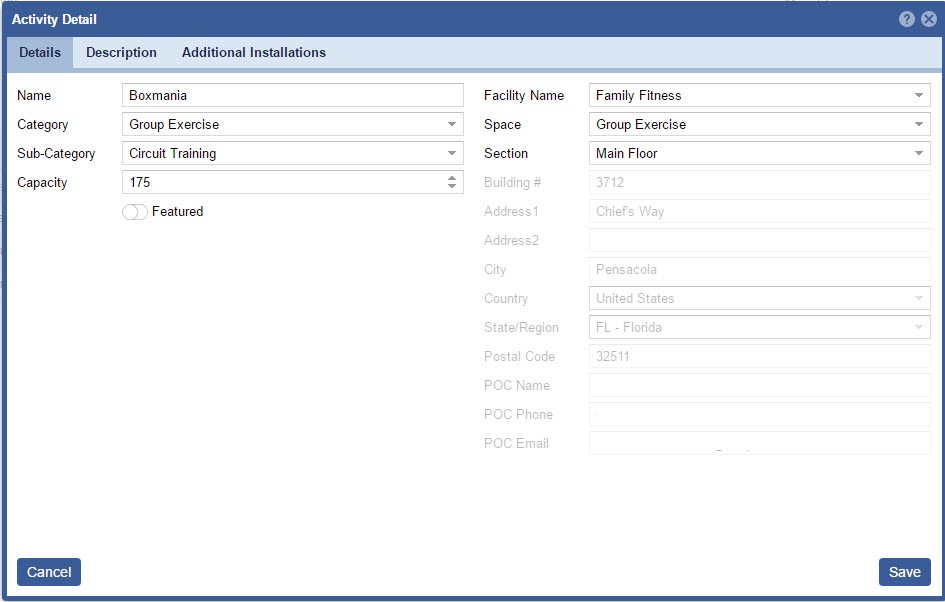Increase Capacity with the up arrow
The image size is (945, 602).
coord(452,178)
